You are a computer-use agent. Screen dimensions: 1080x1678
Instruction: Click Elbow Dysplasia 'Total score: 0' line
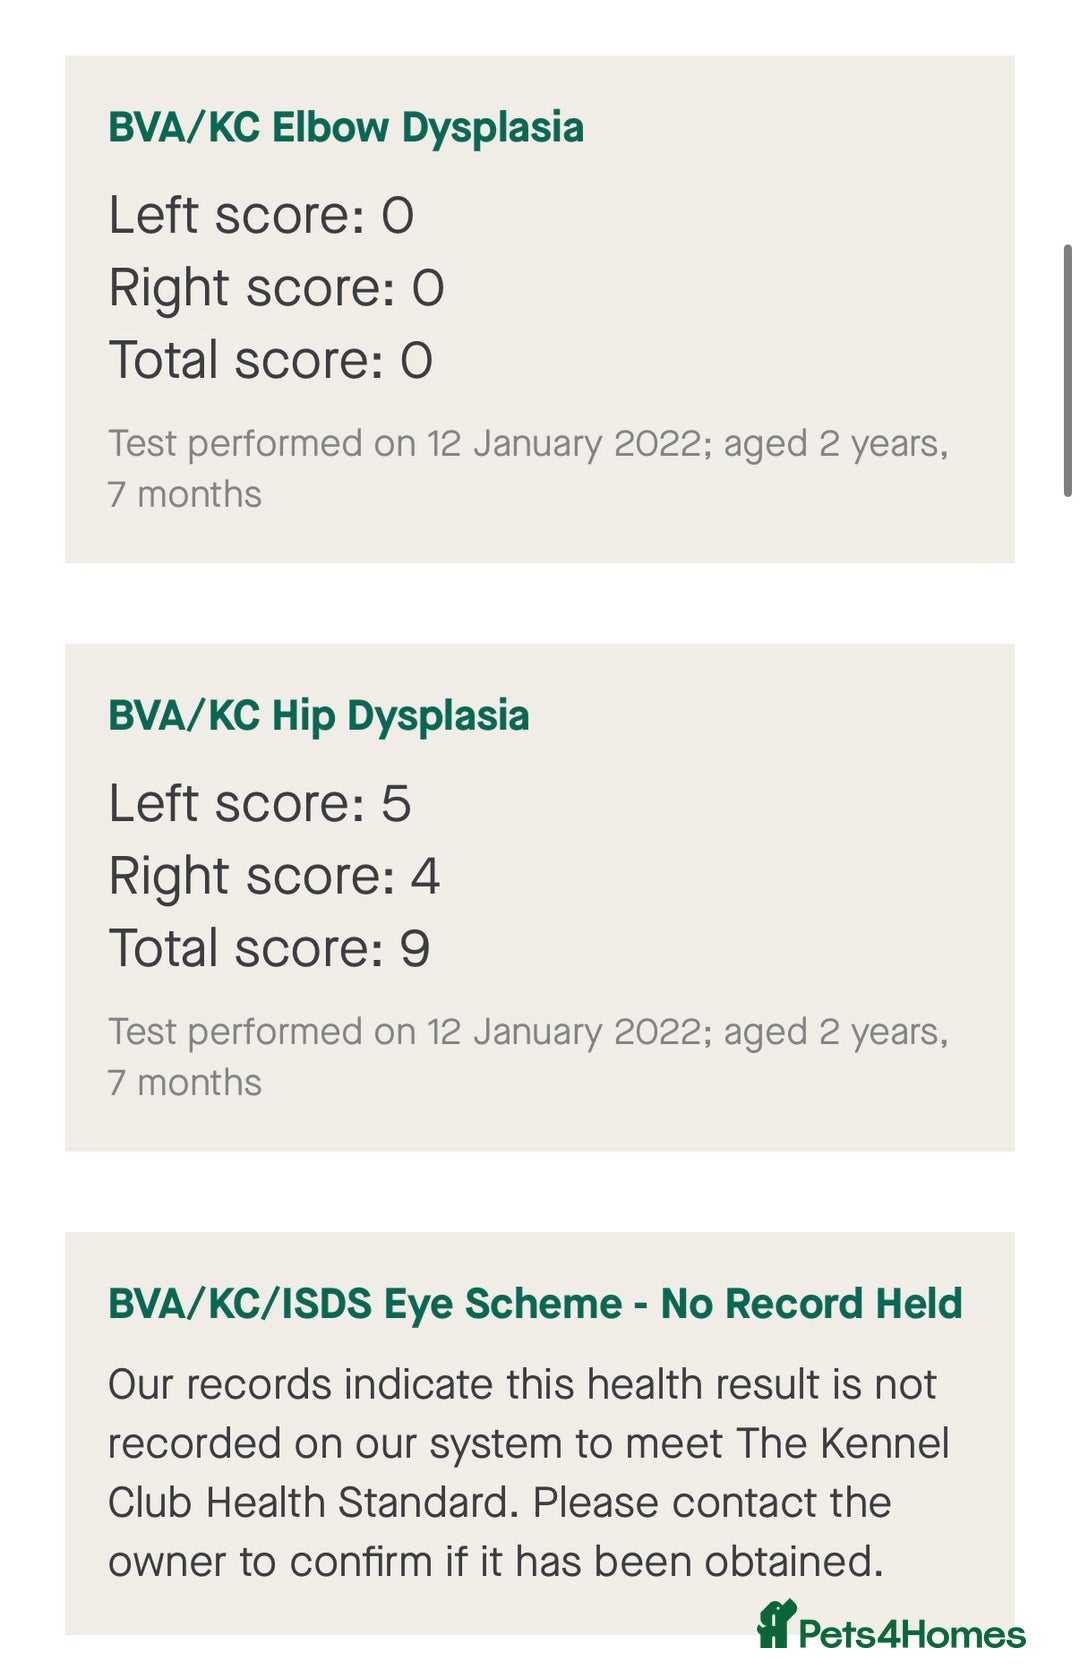coord(270,360)
